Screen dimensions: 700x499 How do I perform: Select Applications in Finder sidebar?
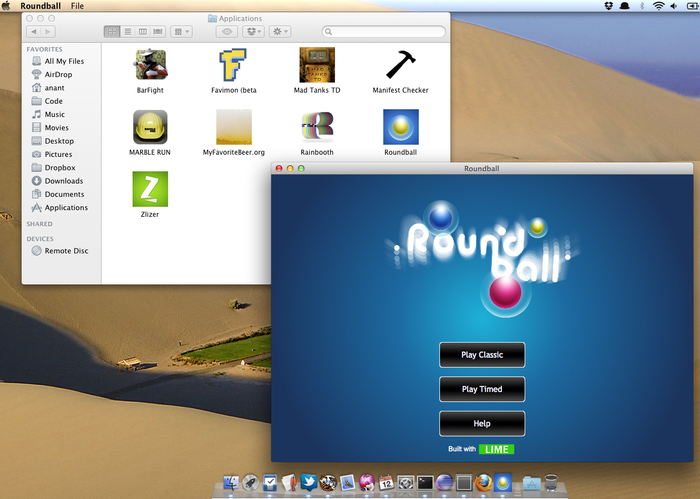tap(60, 208)
